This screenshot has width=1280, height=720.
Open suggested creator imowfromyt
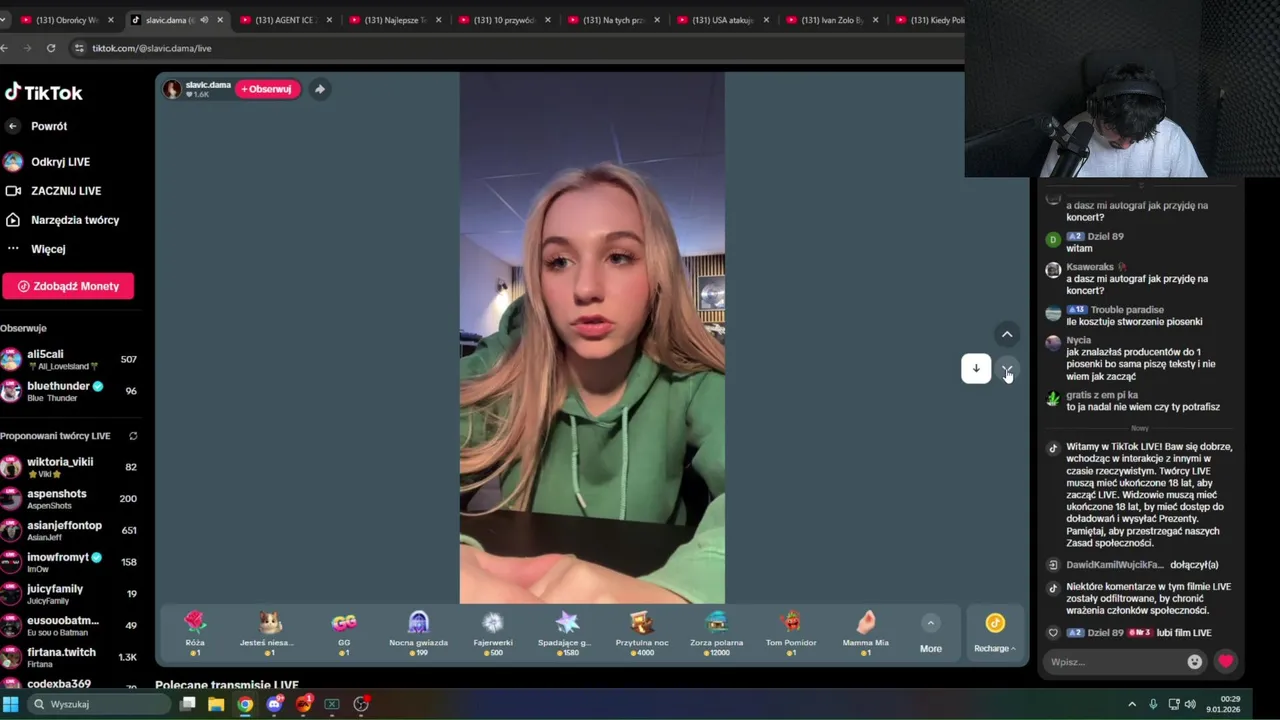coord(69,562)
